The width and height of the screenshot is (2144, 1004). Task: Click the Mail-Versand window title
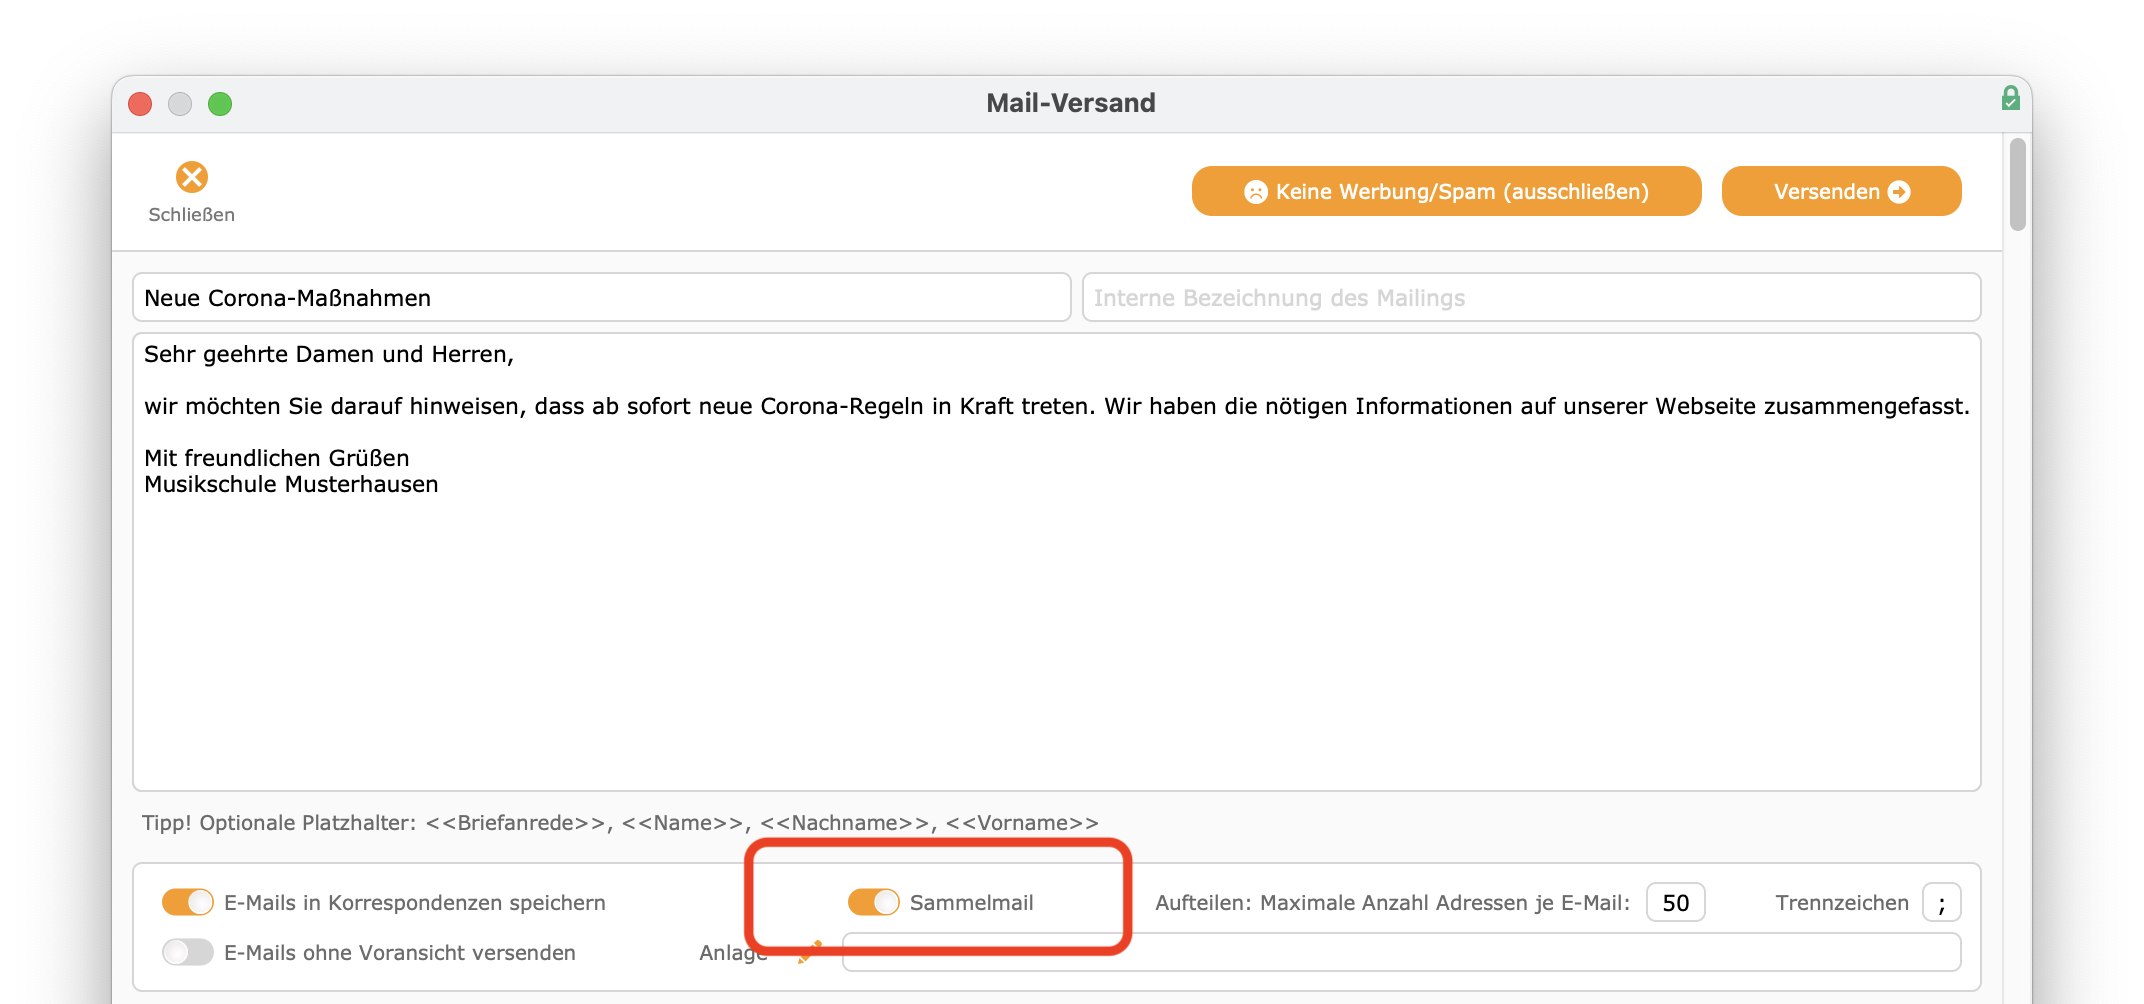pos(1071,103)
